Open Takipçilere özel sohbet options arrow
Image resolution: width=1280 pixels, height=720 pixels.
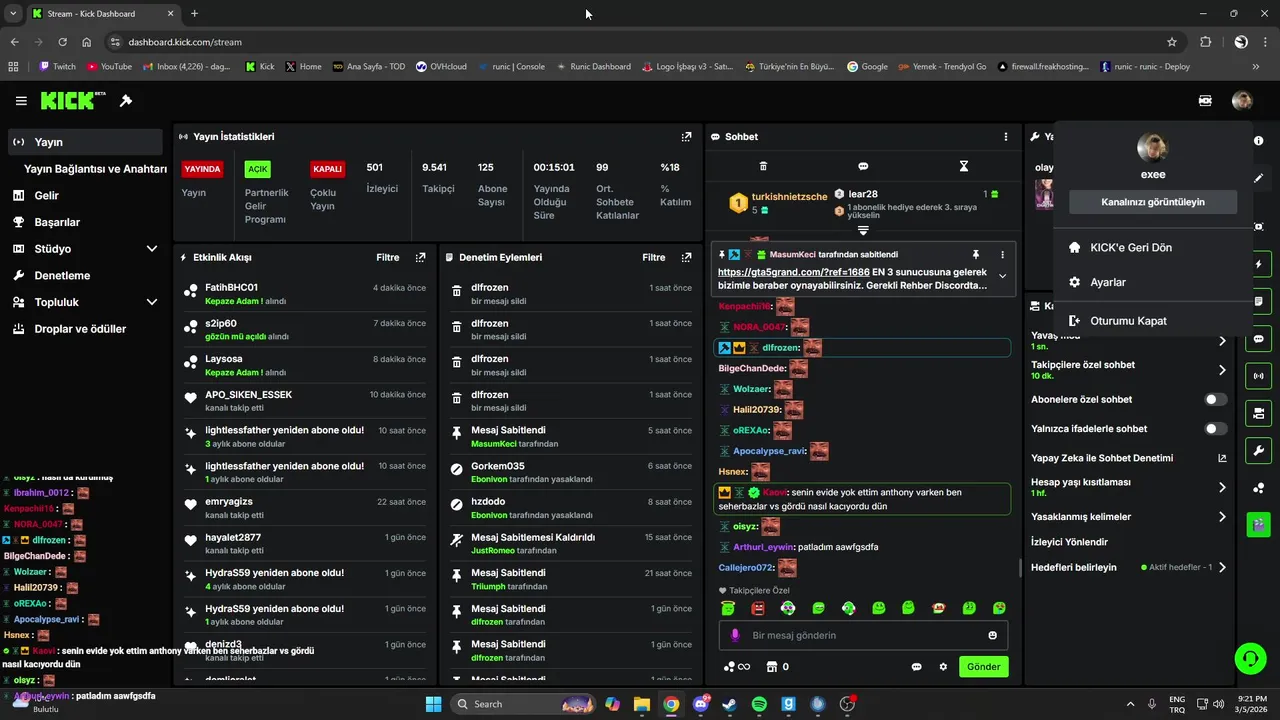point(1222,370)
